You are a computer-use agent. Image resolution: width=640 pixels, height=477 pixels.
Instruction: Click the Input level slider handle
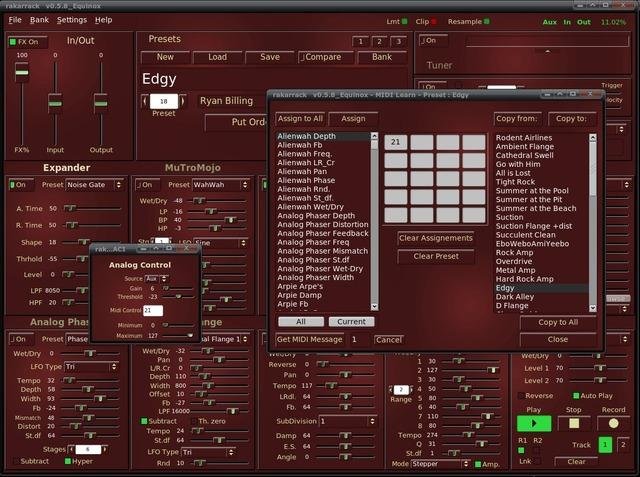(55, 103)
